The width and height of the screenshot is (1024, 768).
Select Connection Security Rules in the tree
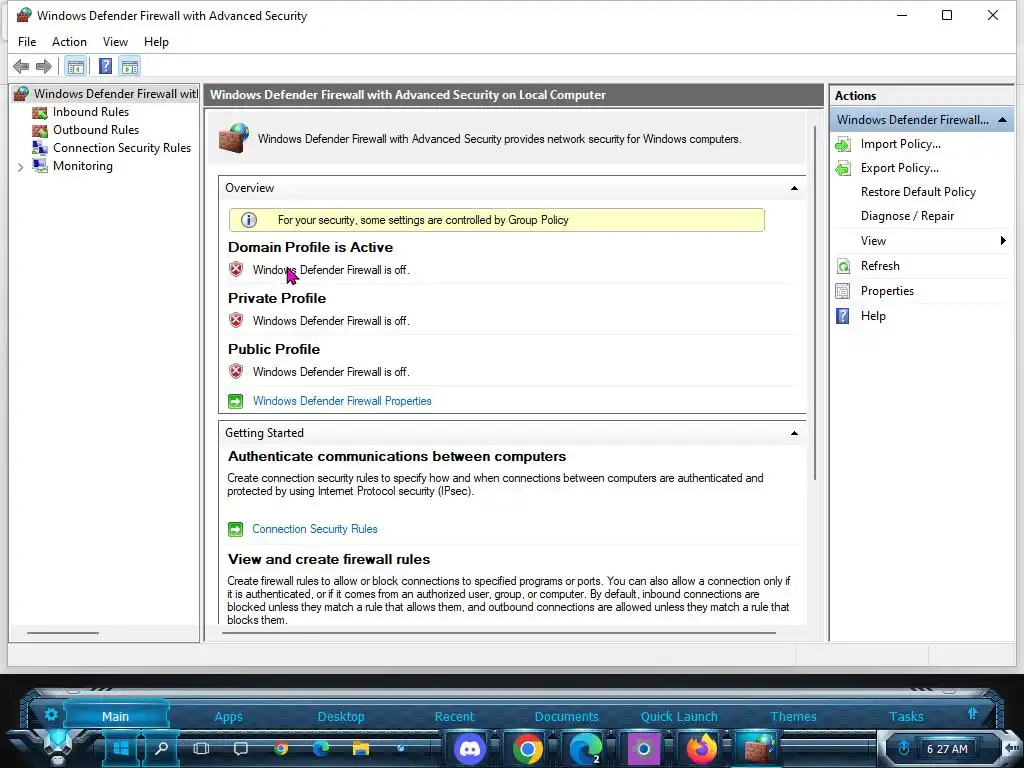point(122,148)
